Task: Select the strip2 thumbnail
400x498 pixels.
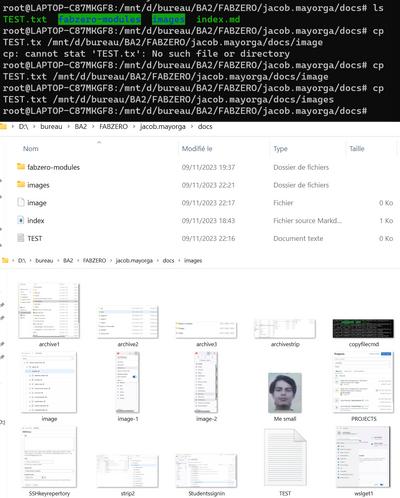Action: [x=128, y=471]
